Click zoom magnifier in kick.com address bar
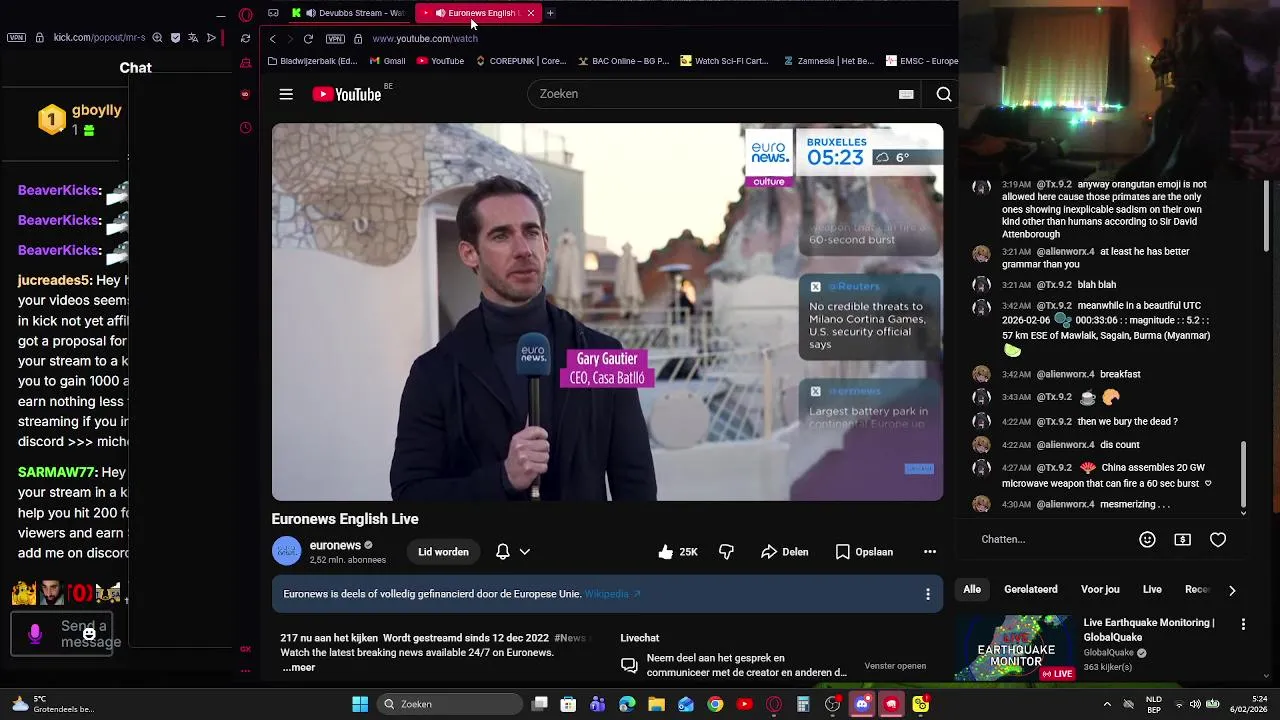Screen dimensions: 1280x720 pos(157,38)
